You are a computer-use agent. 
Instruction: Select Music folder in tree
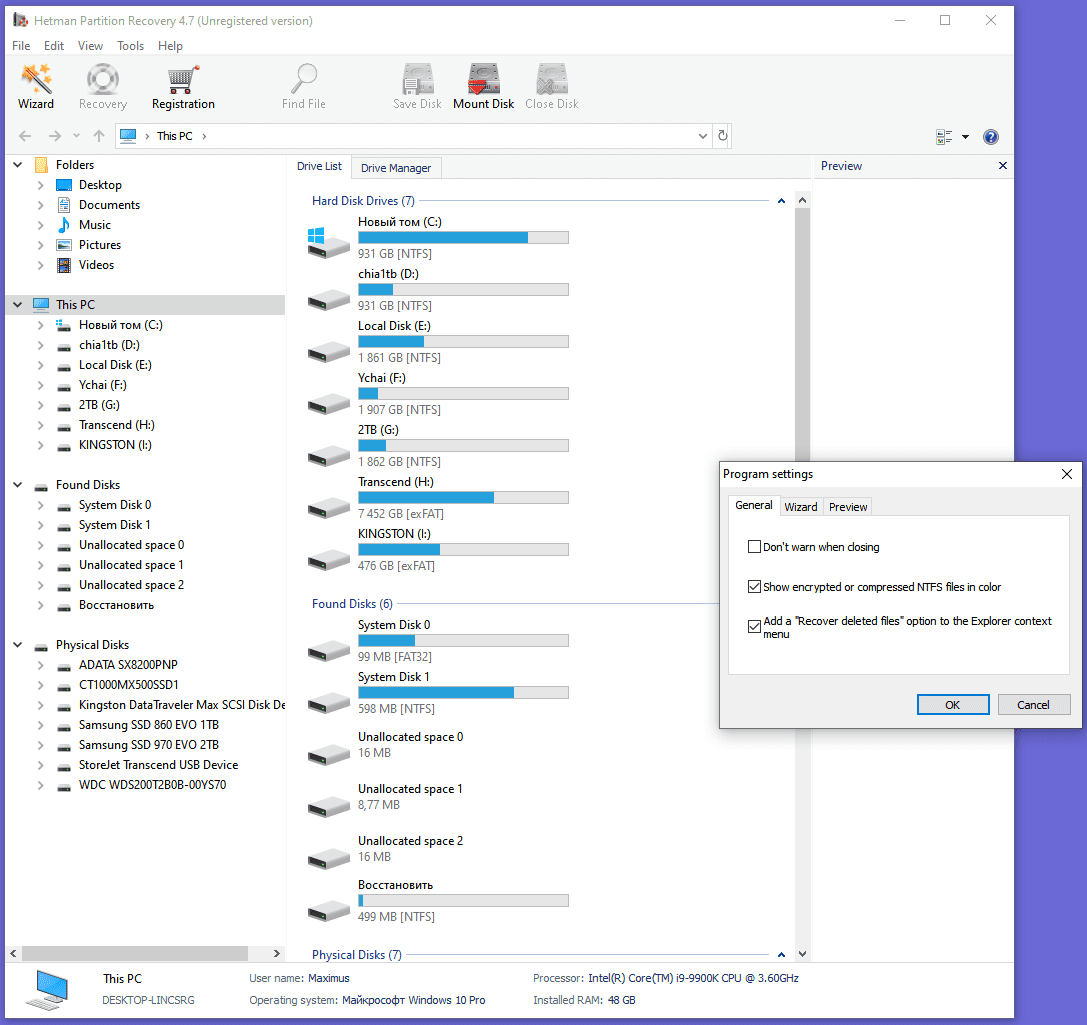(95, 225)
